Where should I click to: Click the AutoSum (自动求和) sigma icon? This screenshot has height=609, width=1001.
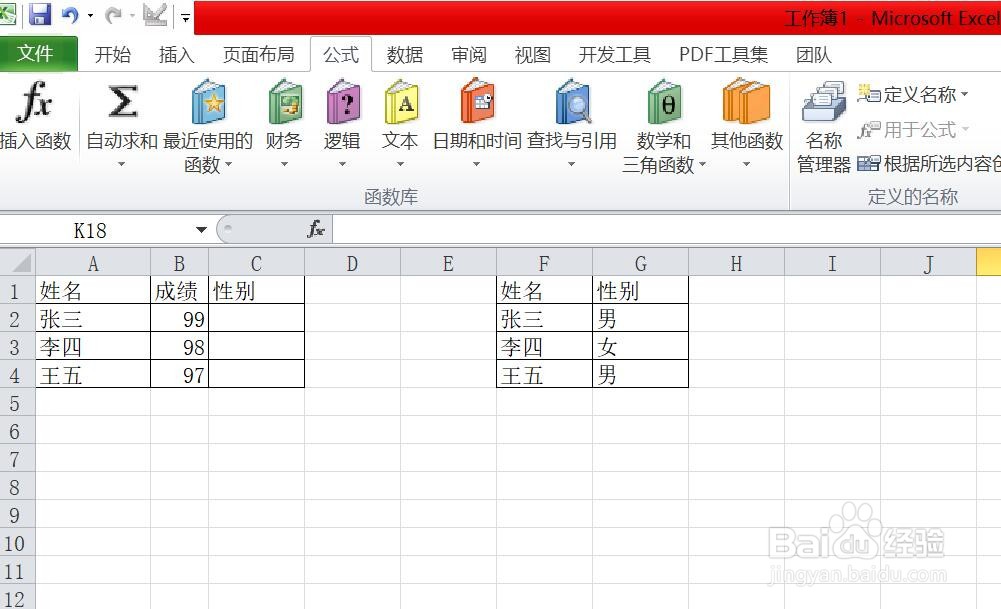(122, 102)
